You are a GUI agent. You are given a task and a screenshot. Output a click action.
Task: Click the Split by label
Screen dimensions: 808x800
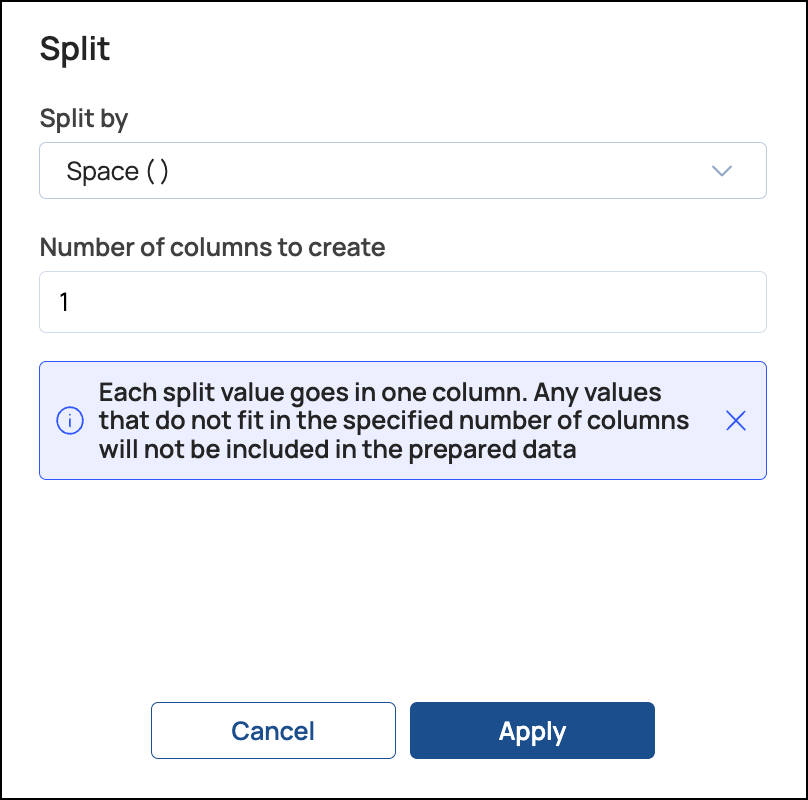[x=83, y=118]
